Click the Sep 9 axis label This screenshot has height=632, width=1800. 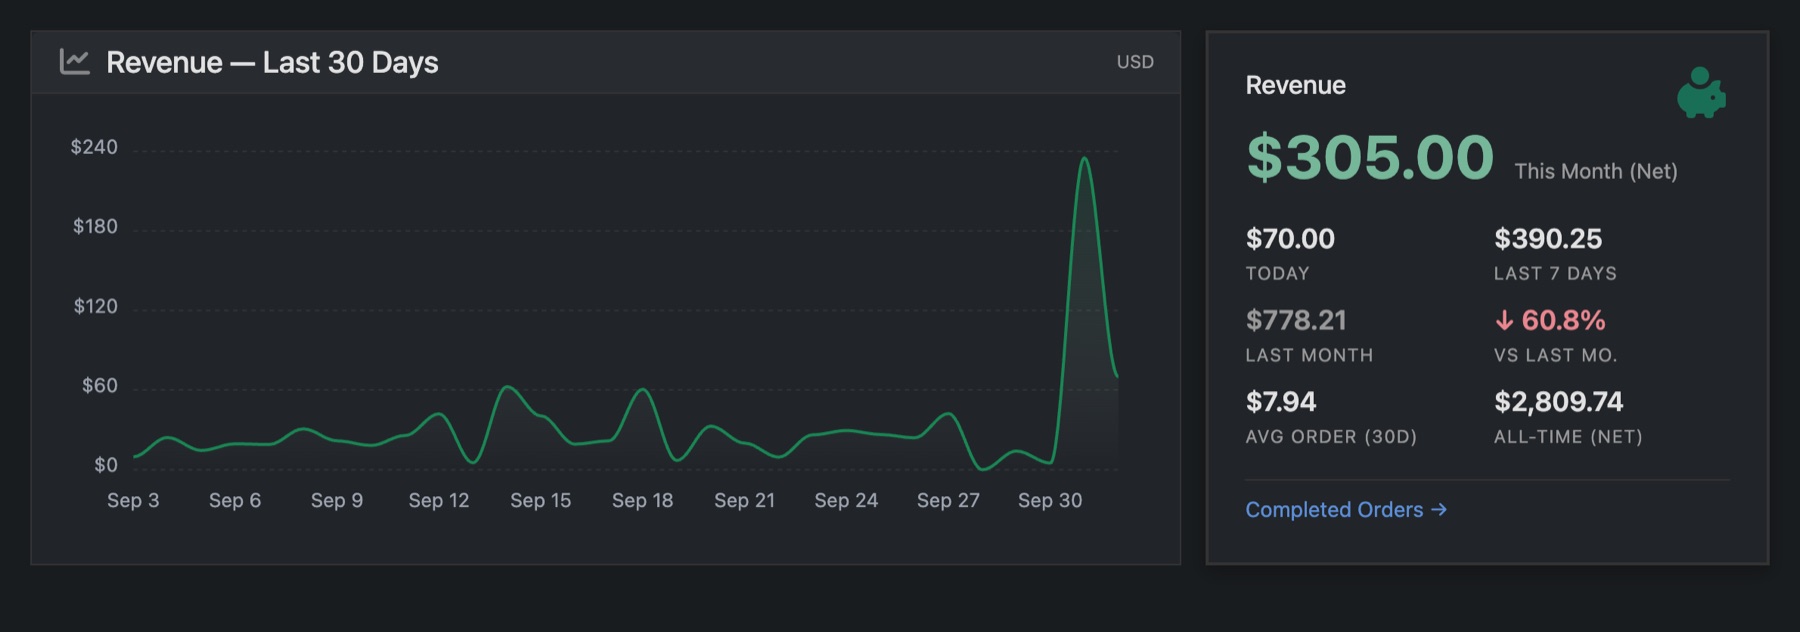click(x=337, y=500)
